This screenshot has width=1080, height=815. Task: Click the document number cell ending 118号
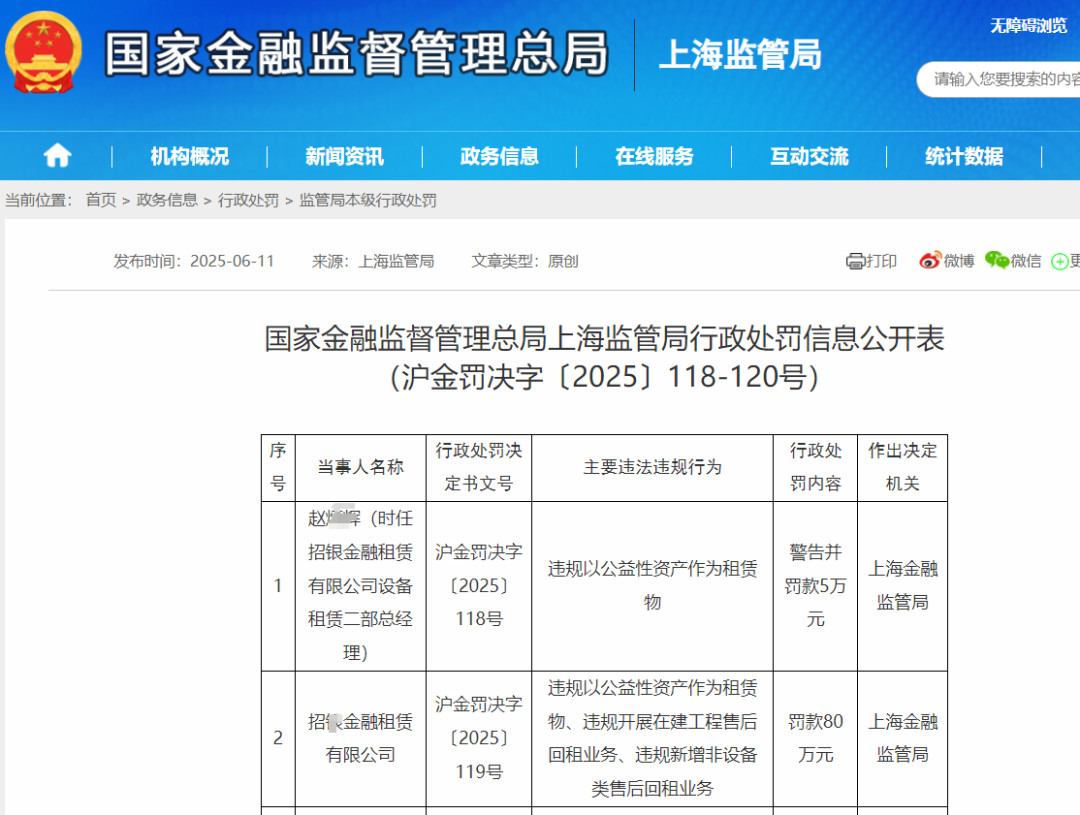coord(479,586)
